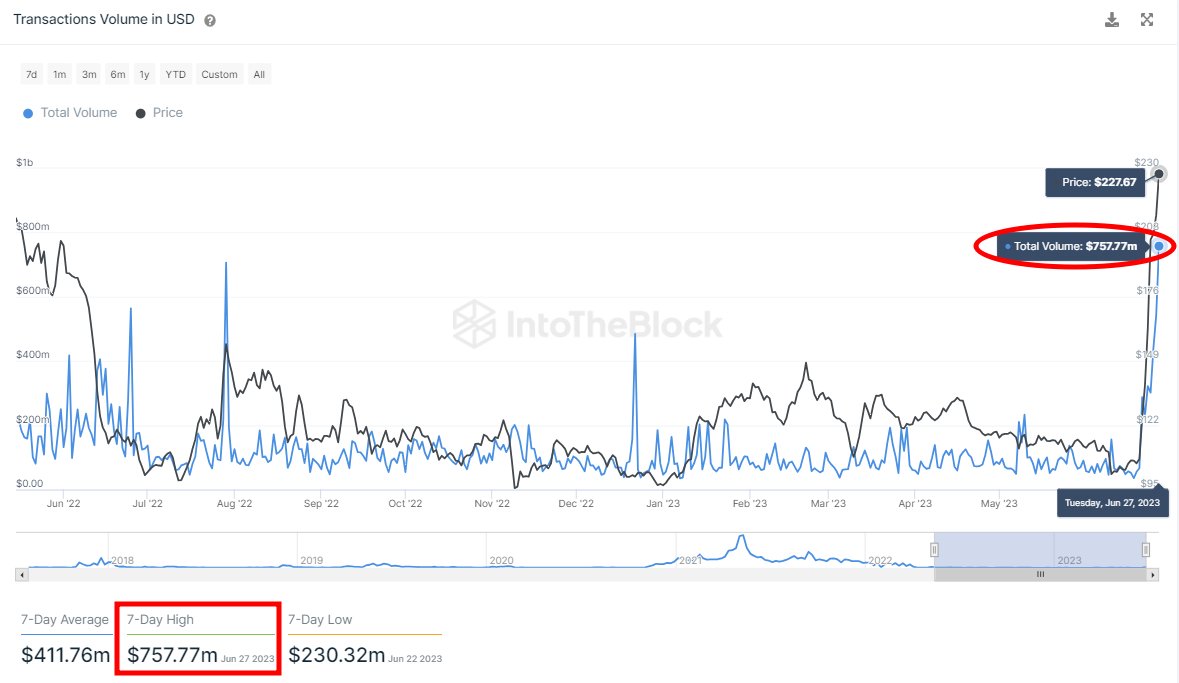Select the 7d time range

[31, 73]
